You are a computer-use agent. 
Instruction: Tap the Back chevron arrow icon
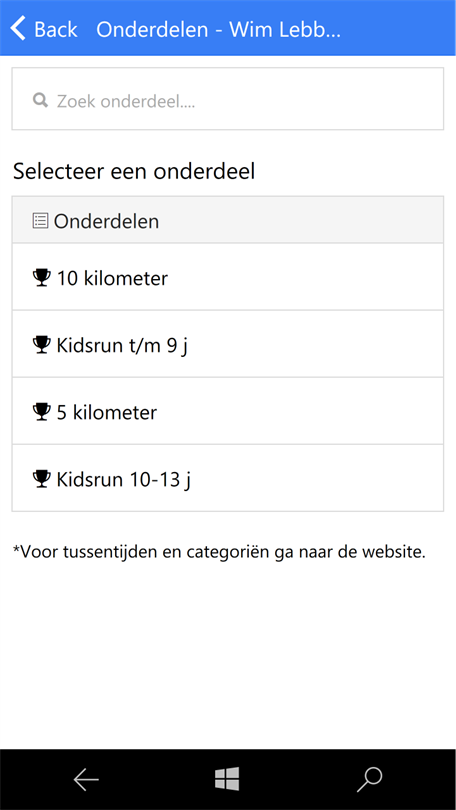[18, 28]
